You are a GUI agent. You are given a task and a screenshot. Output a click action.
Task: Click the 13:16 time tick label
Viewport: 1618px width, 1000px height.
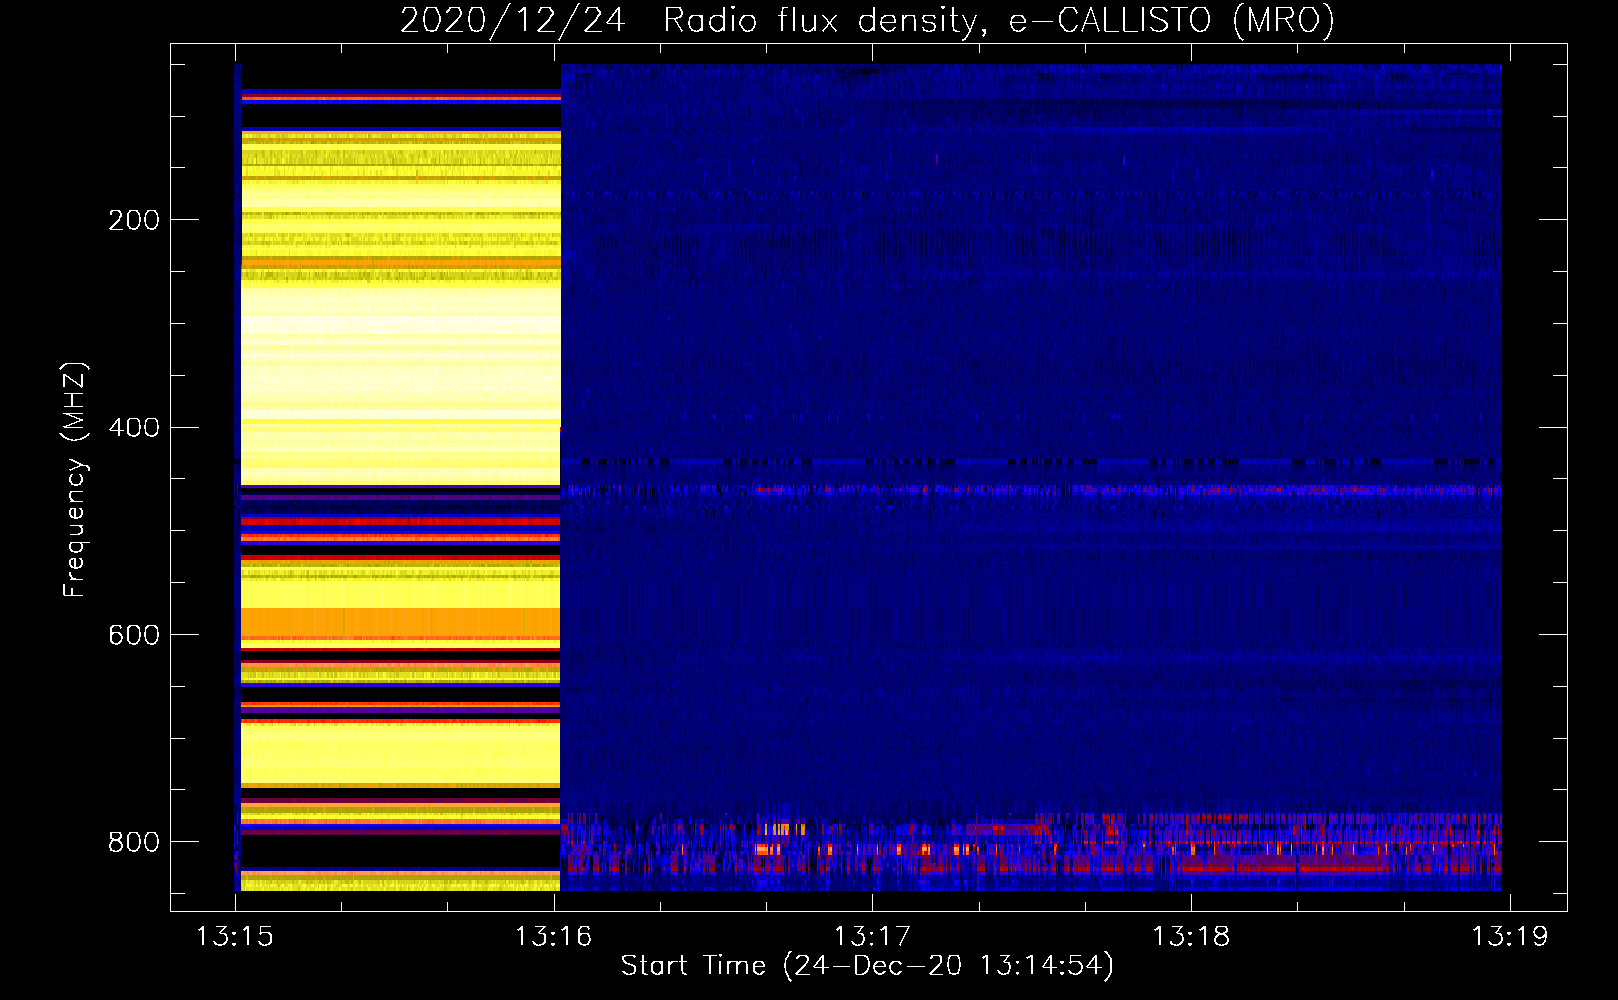[x=553, y=937]
